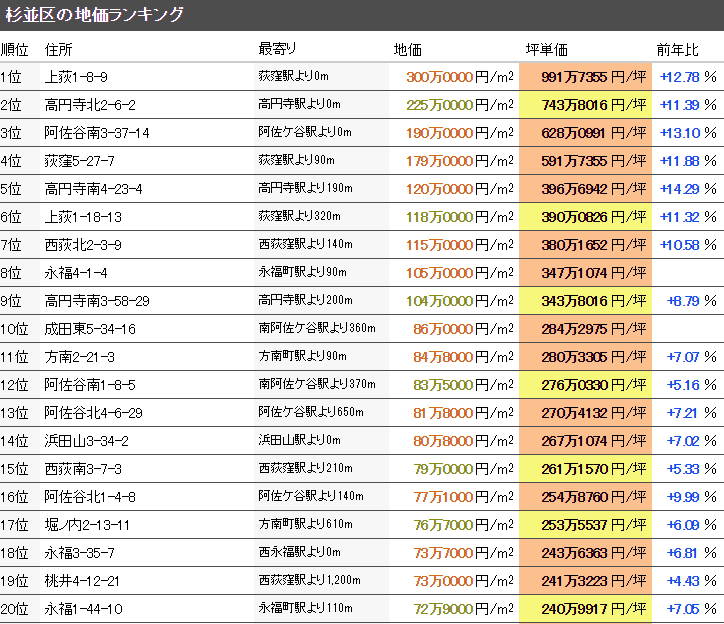The height and width of the screenshot is (624, 724).
Task: Open the 浜田山3-34-2 address link
Action: coord(87,441)
